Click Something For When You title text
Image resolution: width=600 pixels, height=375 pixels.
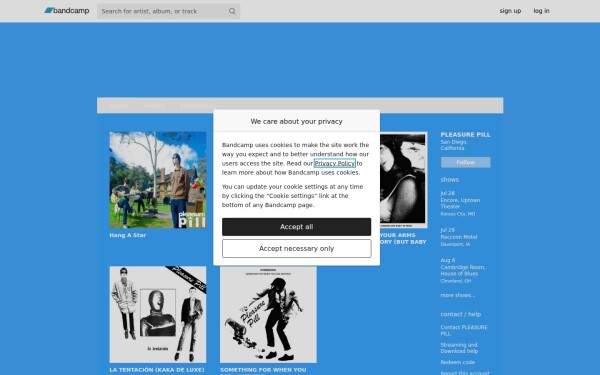[x=263, y=370]
